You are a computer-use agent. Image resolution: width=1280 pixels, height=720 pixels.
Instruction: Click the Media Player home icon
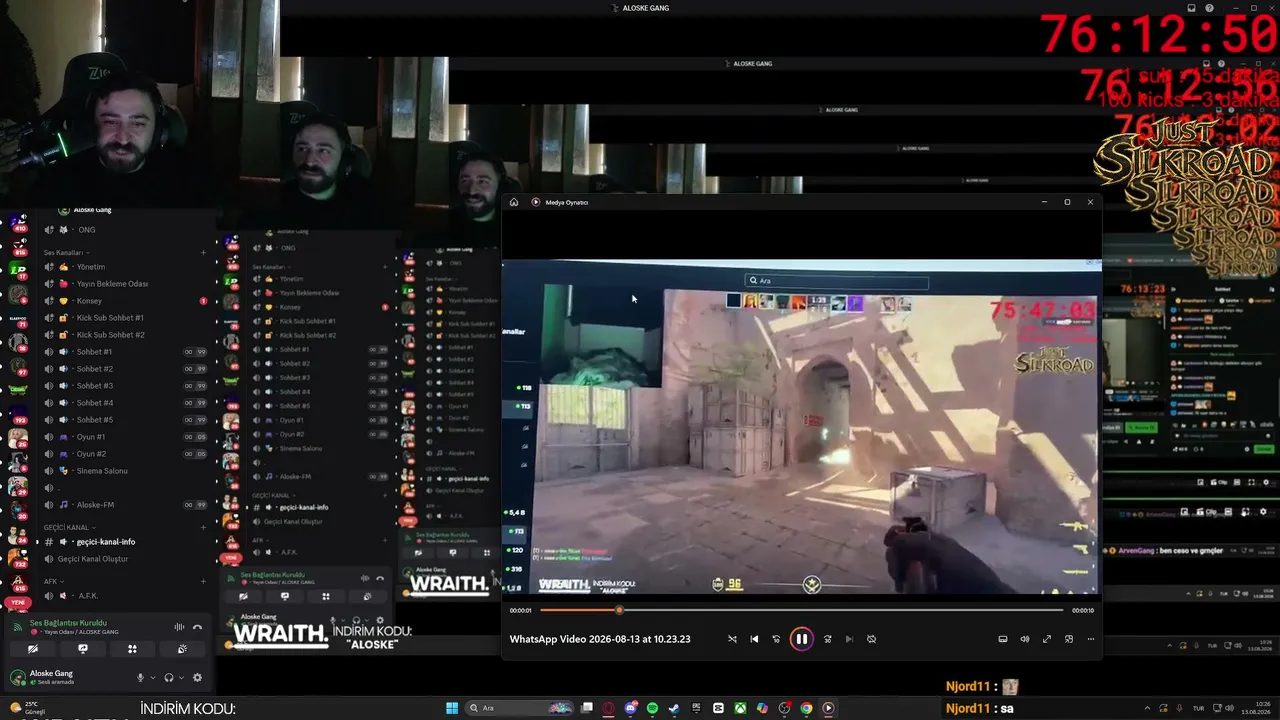514,202
